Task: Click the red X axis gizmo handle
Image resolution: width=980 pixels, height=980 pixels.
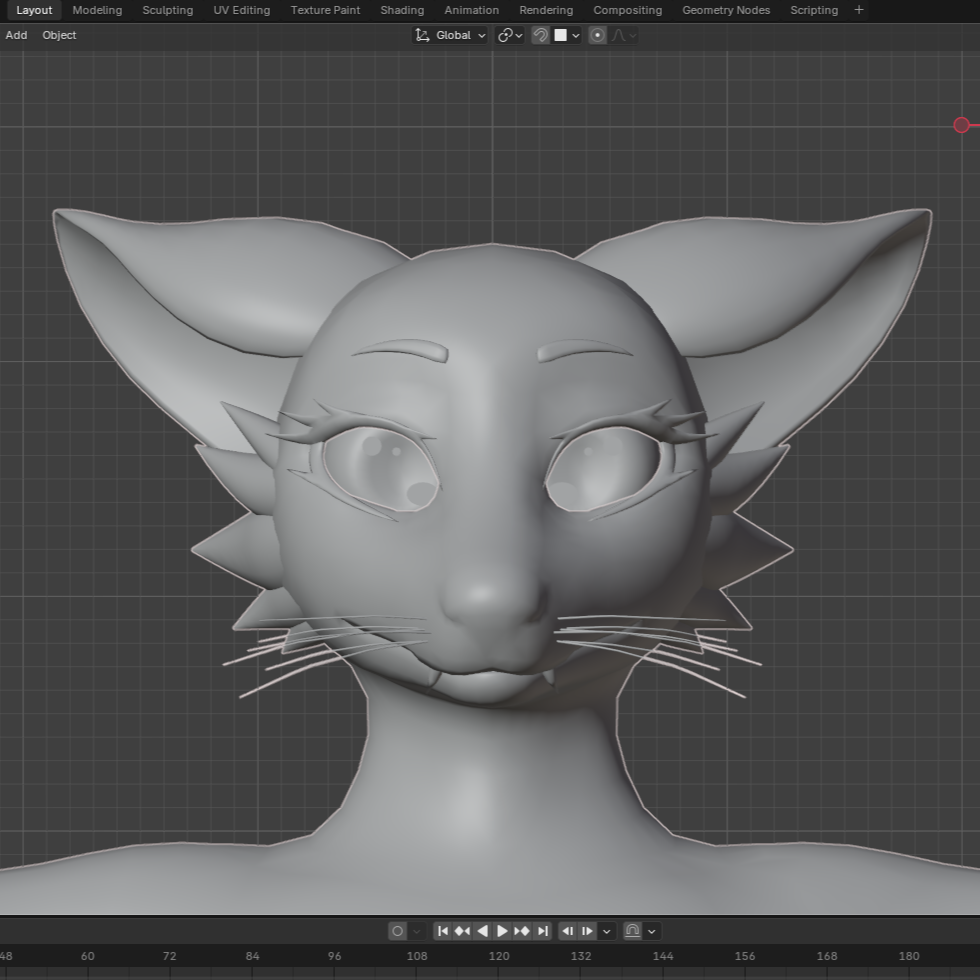Action: pos(962,126)
